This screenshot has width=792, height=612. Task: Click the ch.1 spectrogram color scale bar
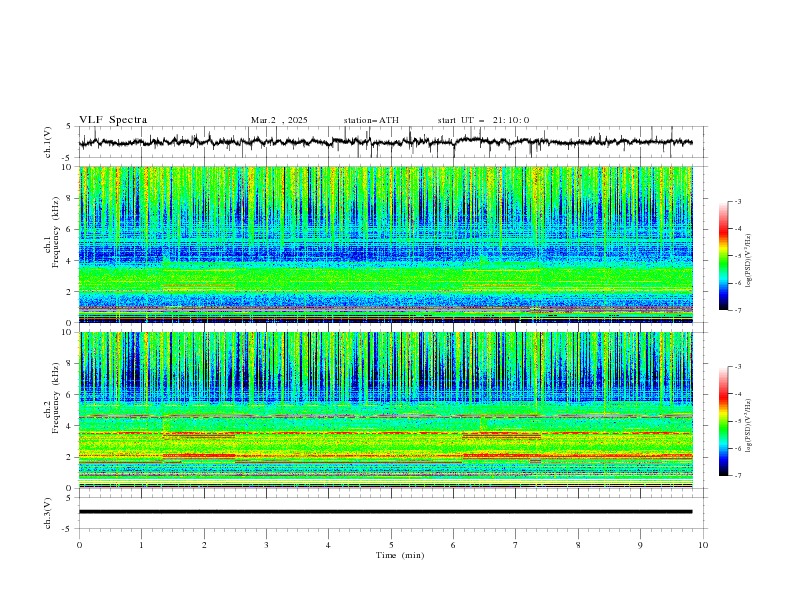click(x=723, y=256)
